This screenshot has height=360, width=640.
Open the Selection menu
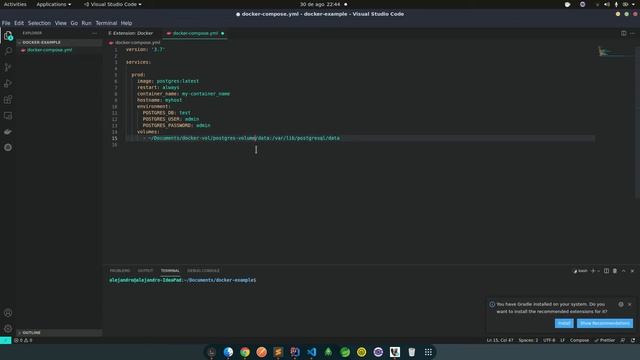click(x=39, y=23)
